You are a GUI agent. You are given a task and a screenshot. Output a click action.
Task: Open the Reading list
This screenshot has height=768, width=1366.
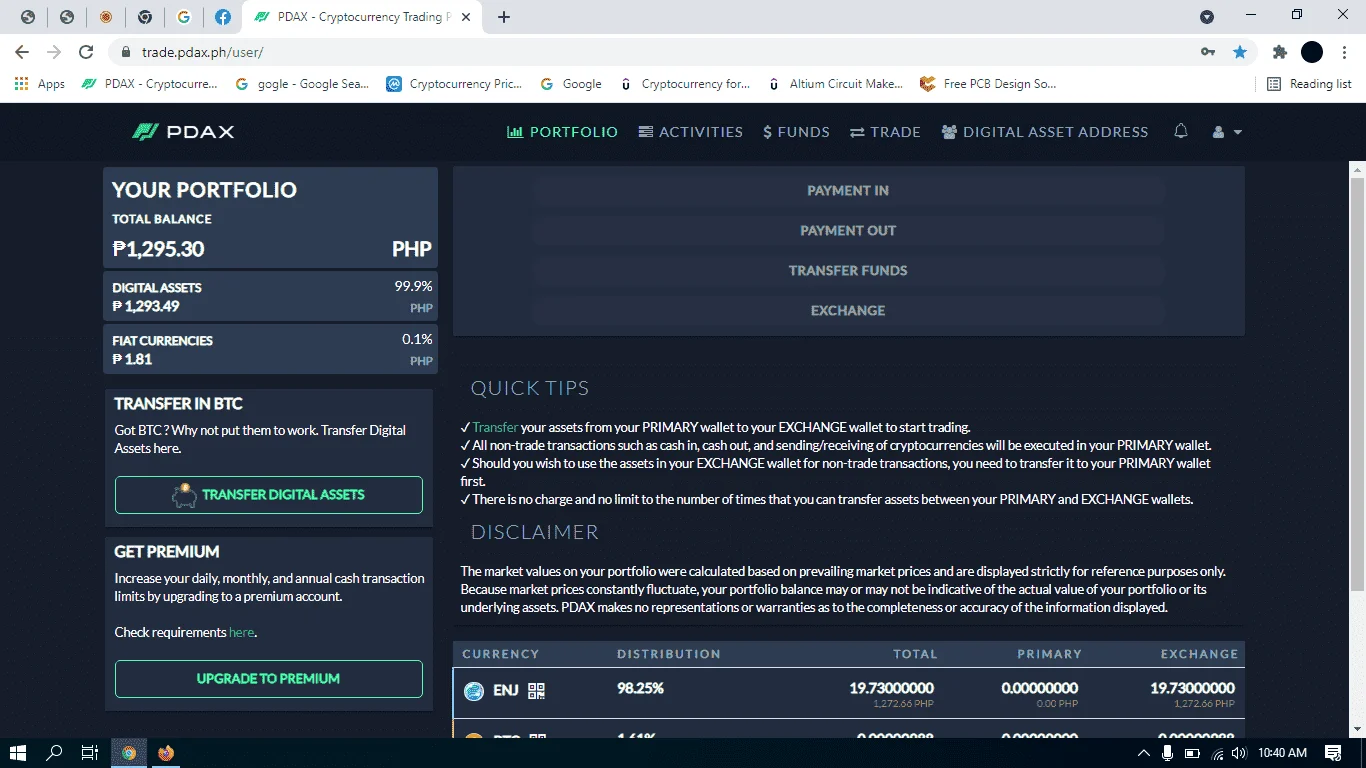click(x=1309, y=84)
